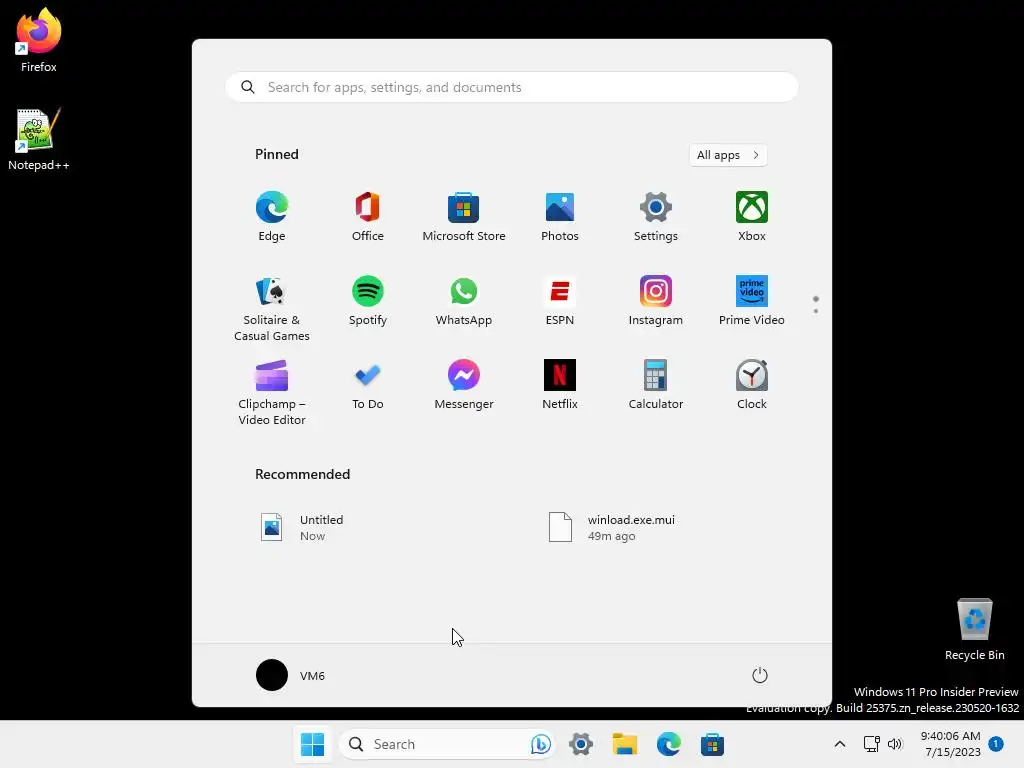
Task: Open Messenger
Action: tap(464, 385)
